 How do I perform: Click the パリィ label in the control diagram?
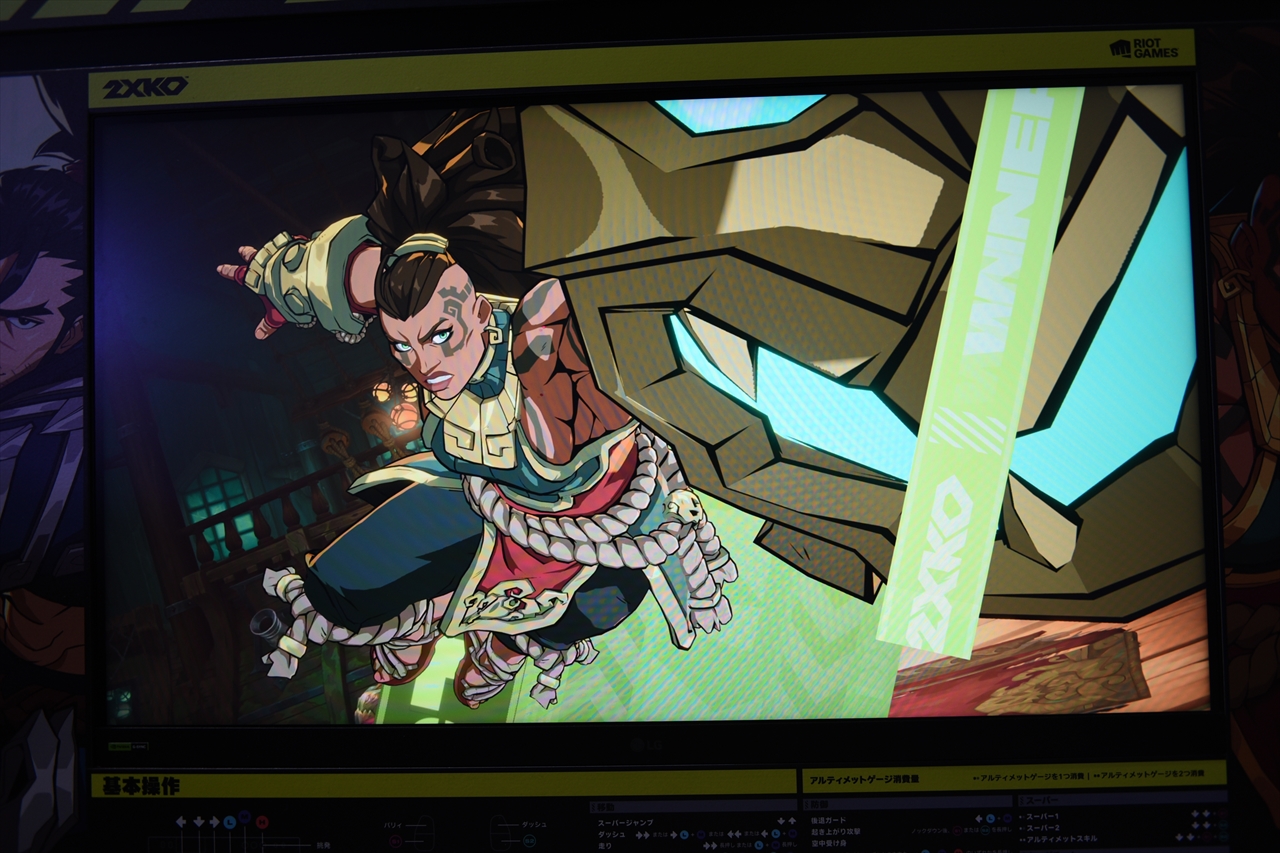coord(394,826)
